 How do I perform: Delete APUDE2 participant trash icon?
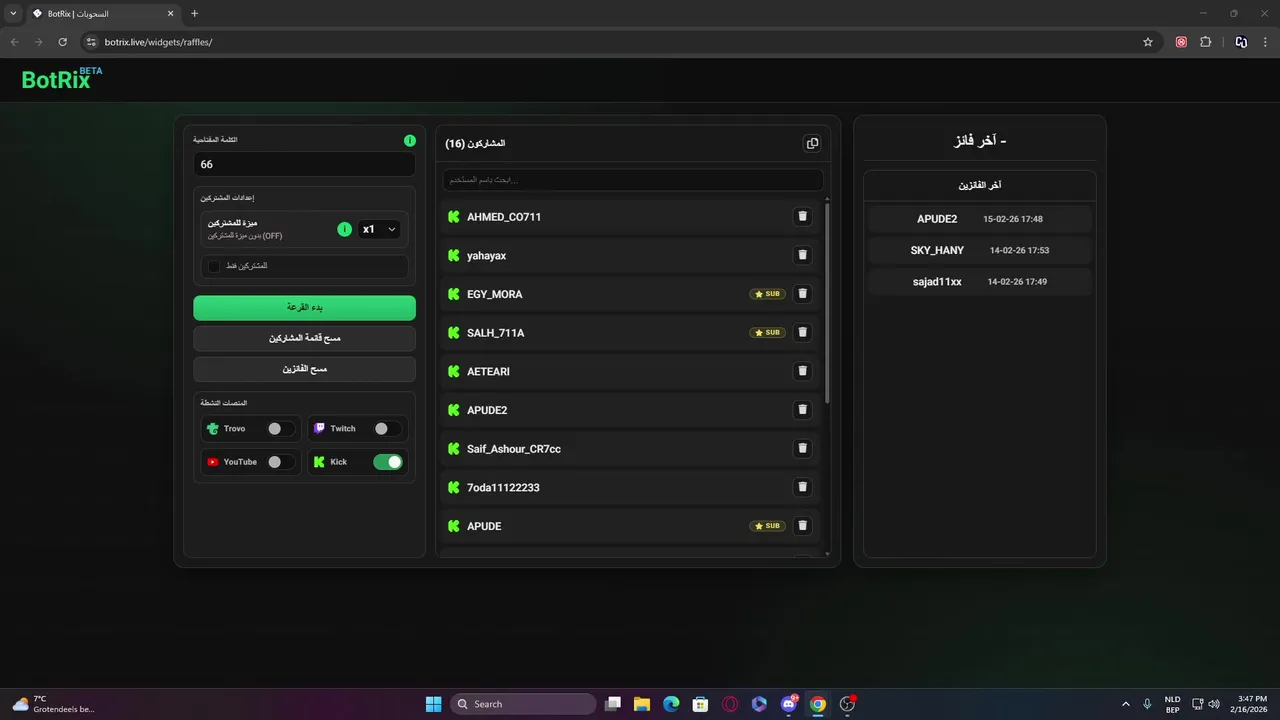click(802, 410)
